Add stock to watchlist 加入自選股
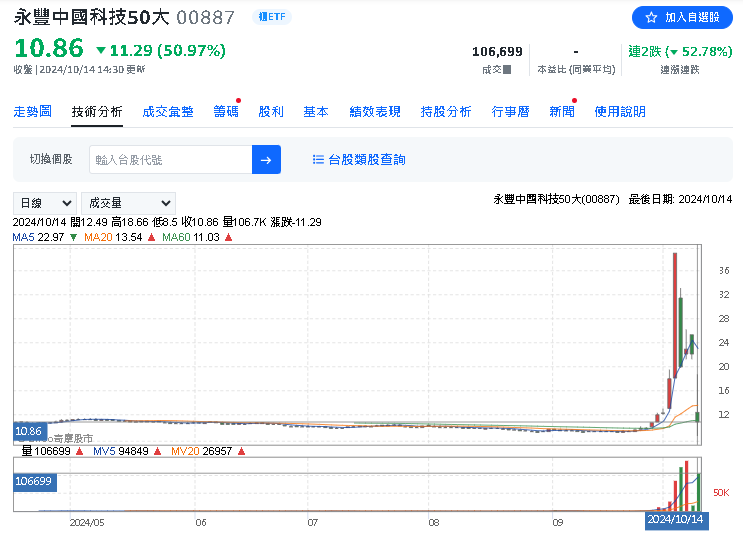This screenshot has height=536, width=743. (682, 18)
